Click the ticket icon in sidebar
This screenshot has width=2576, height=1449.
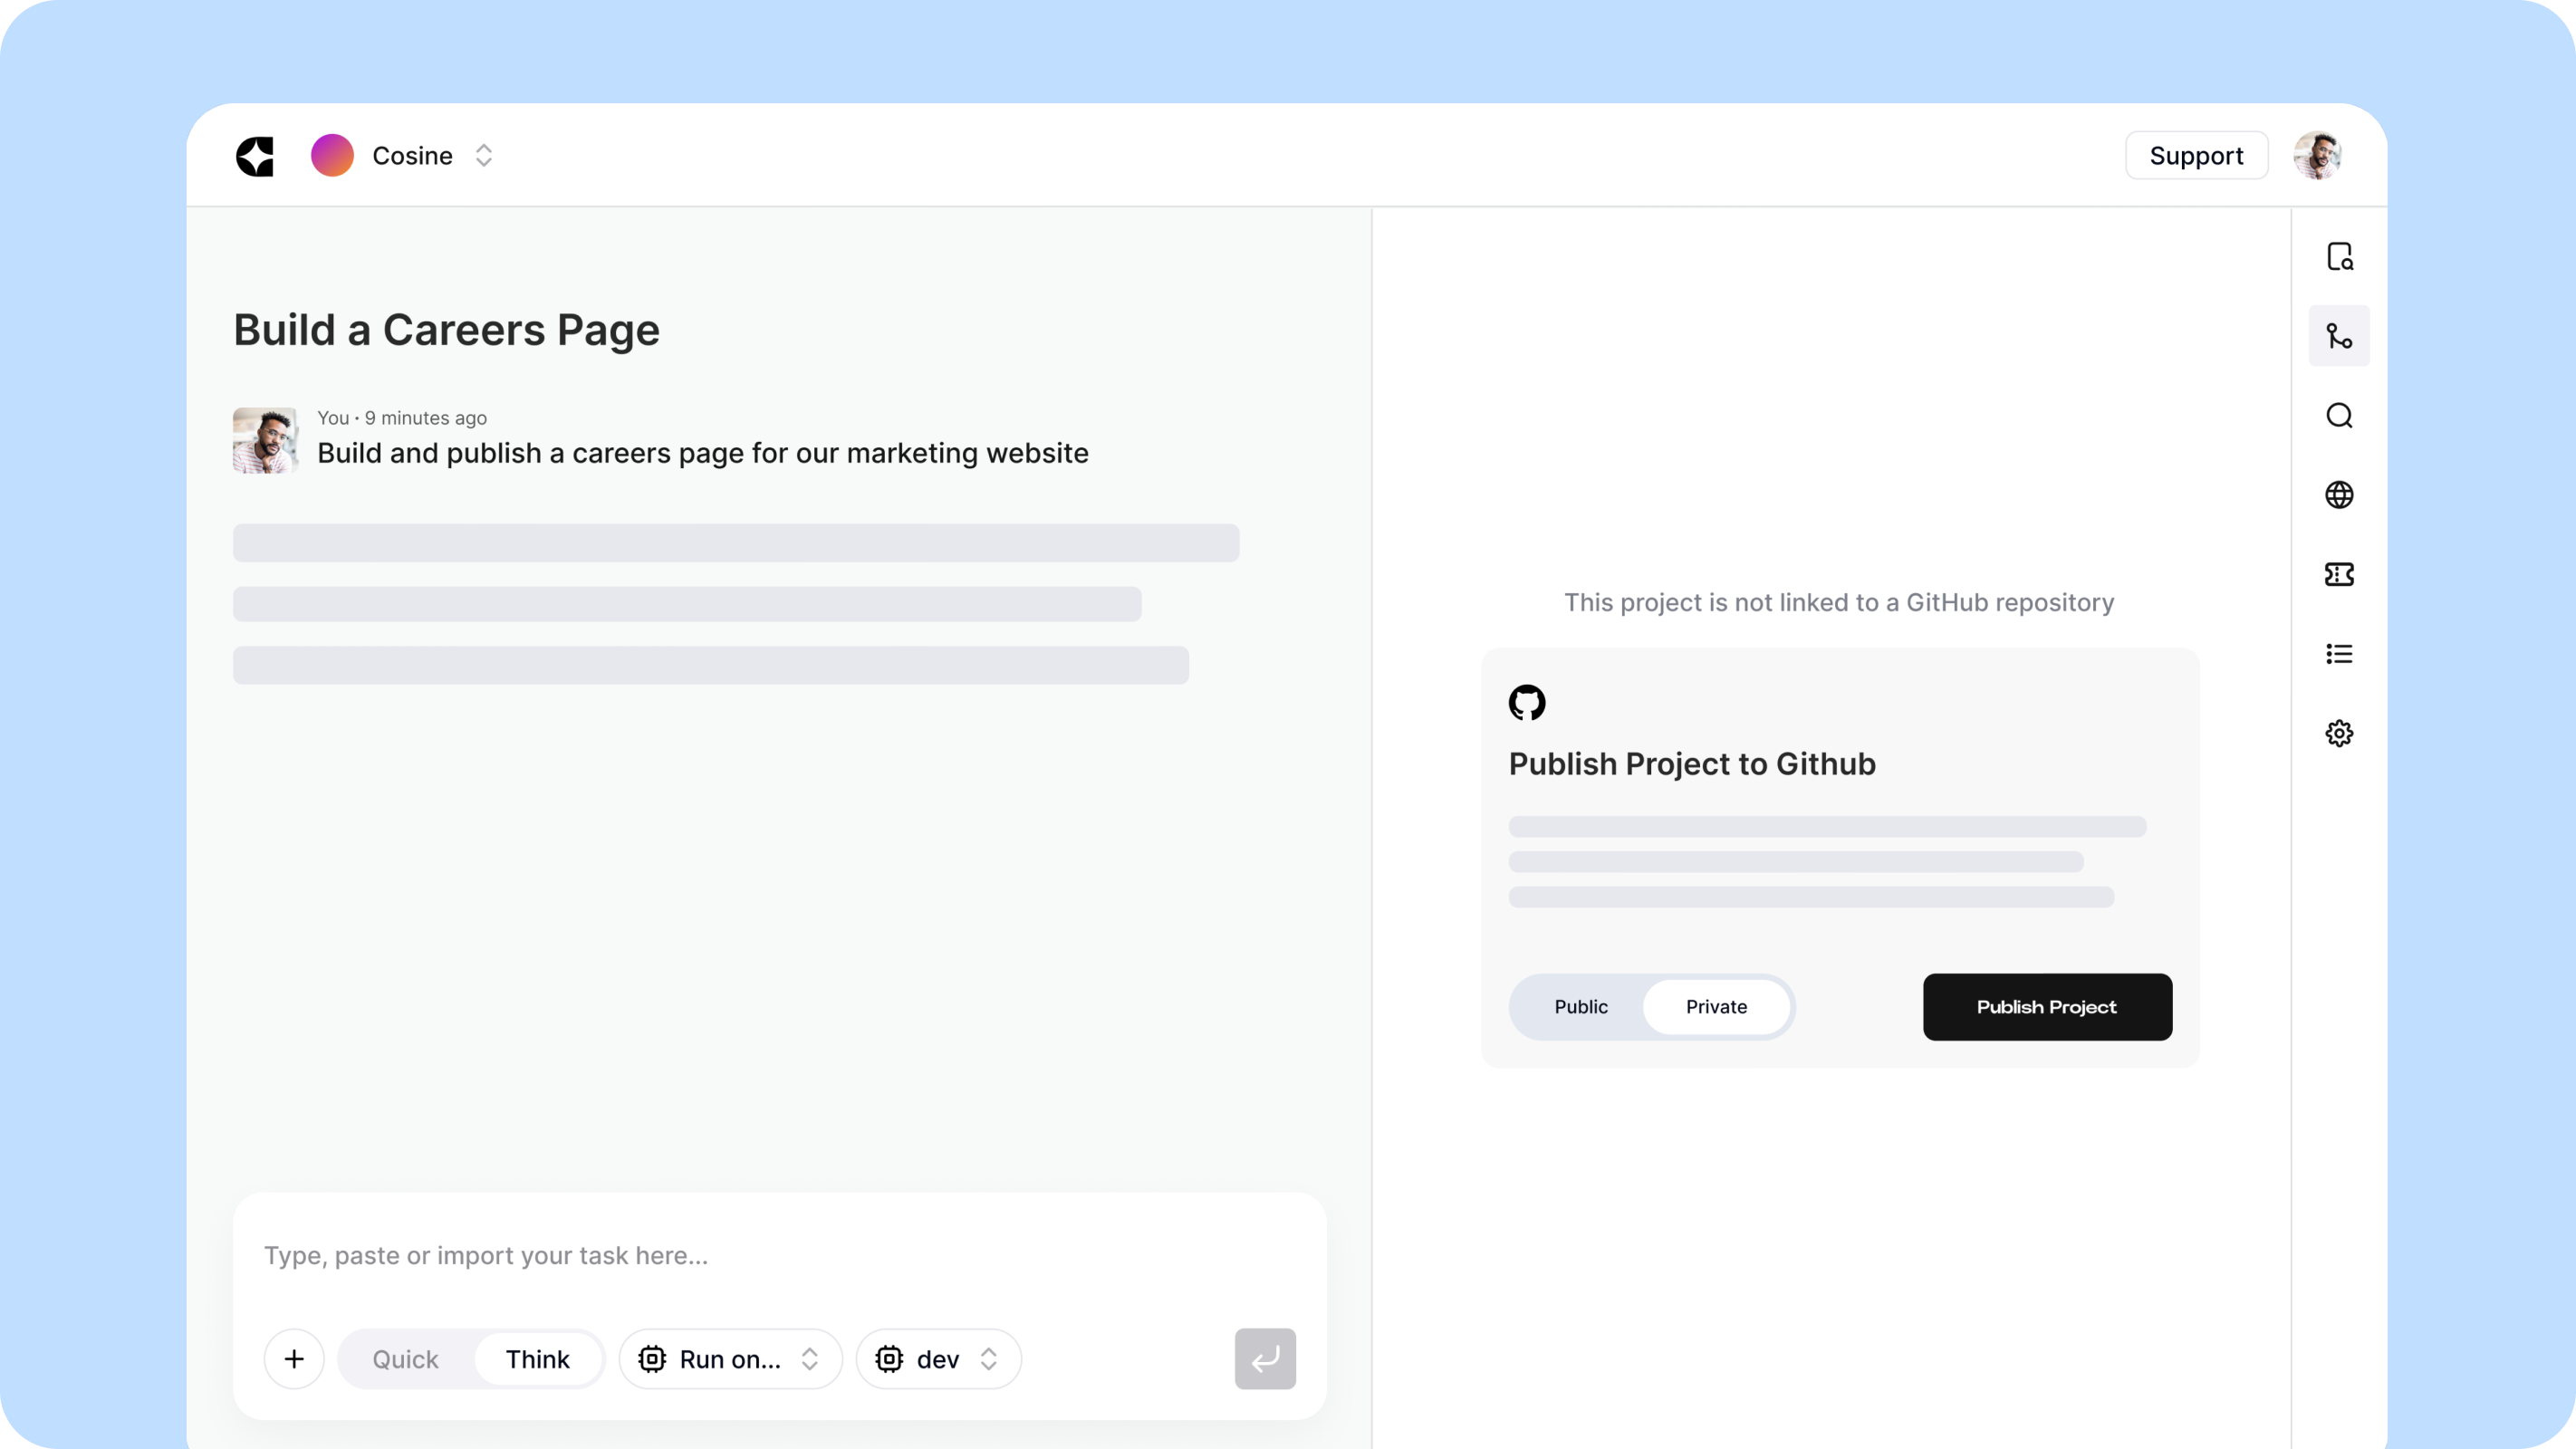pyautogui.click(x=2339, y=574)
